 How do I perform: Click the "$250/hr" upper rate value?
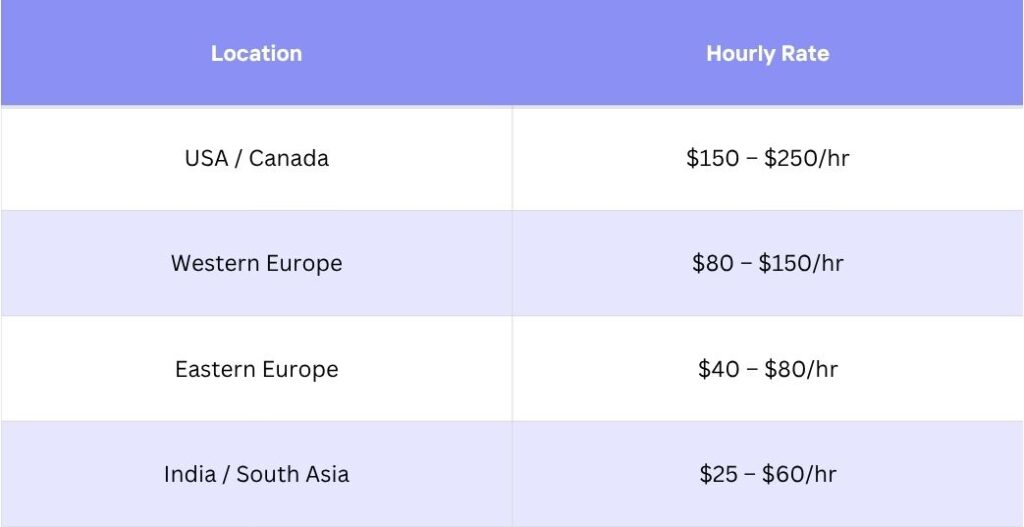(x=807, y=158)
